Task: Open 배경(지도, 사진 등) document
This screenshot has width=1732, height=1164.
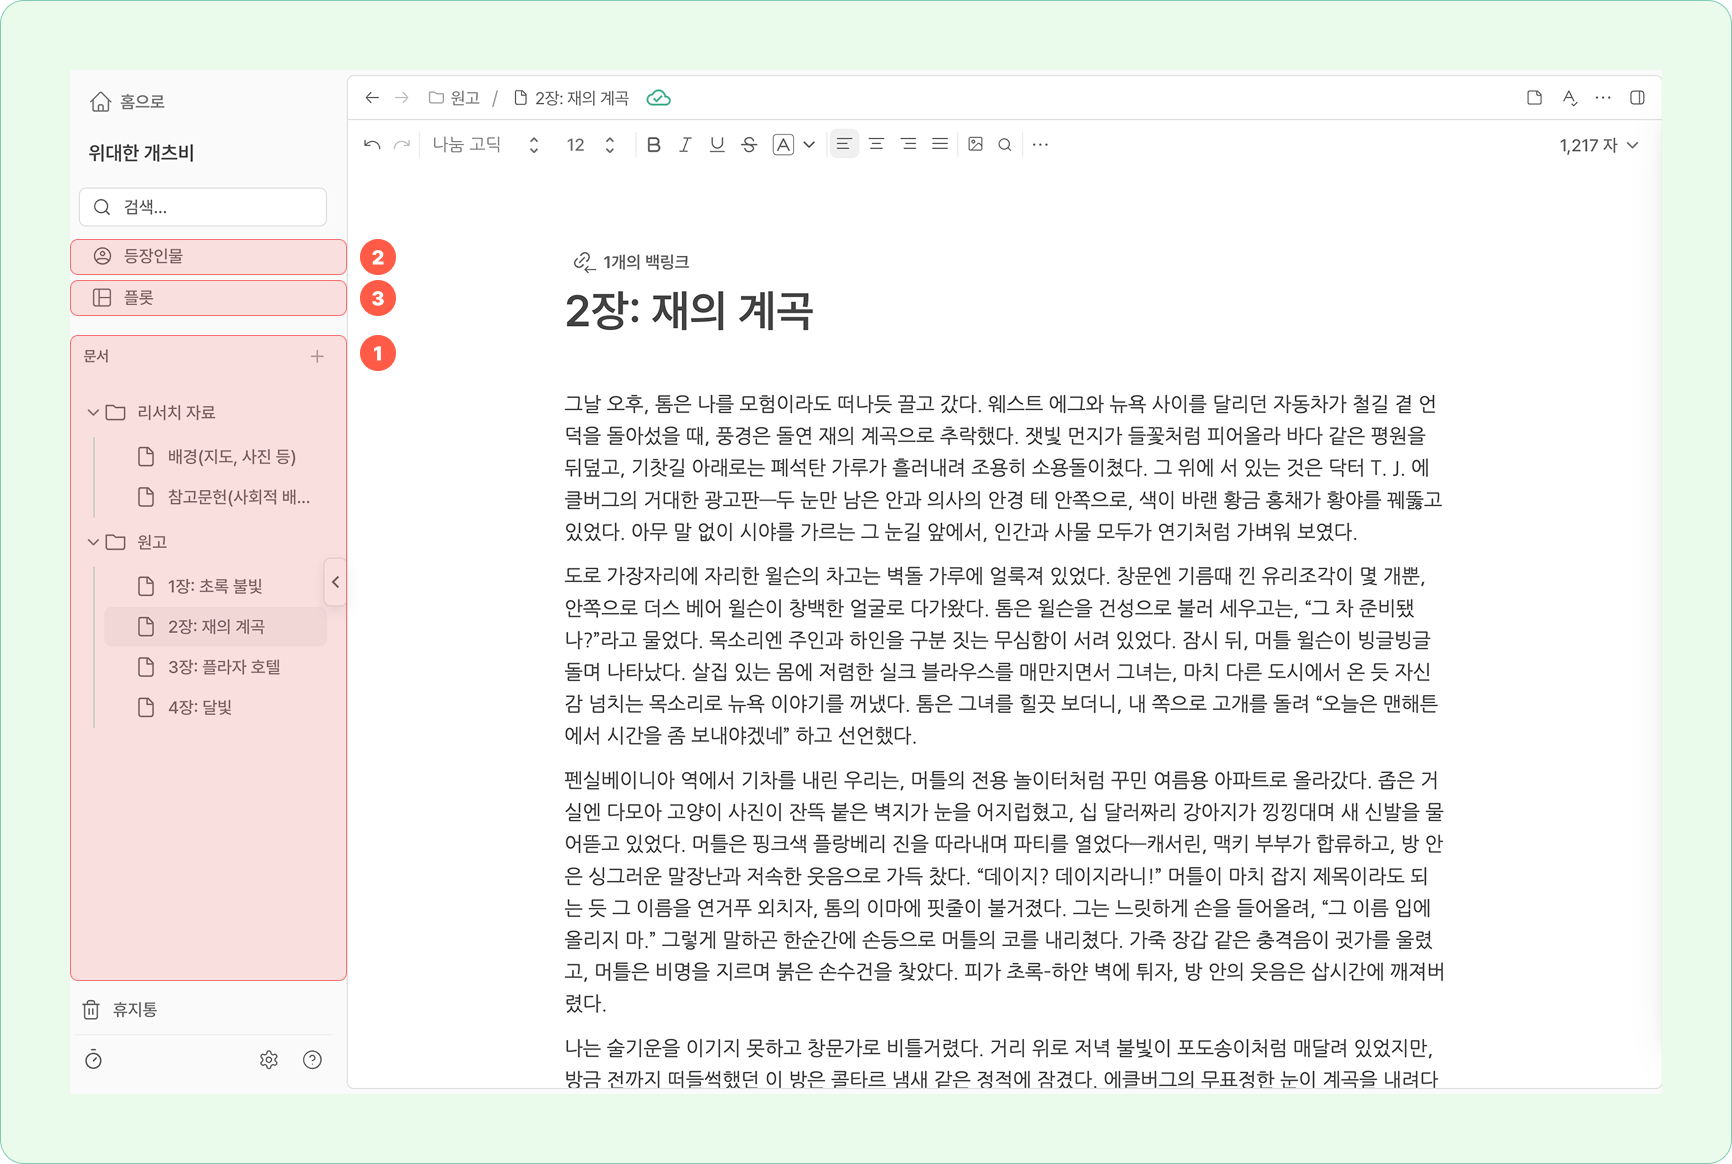Action: click(216, 457)
